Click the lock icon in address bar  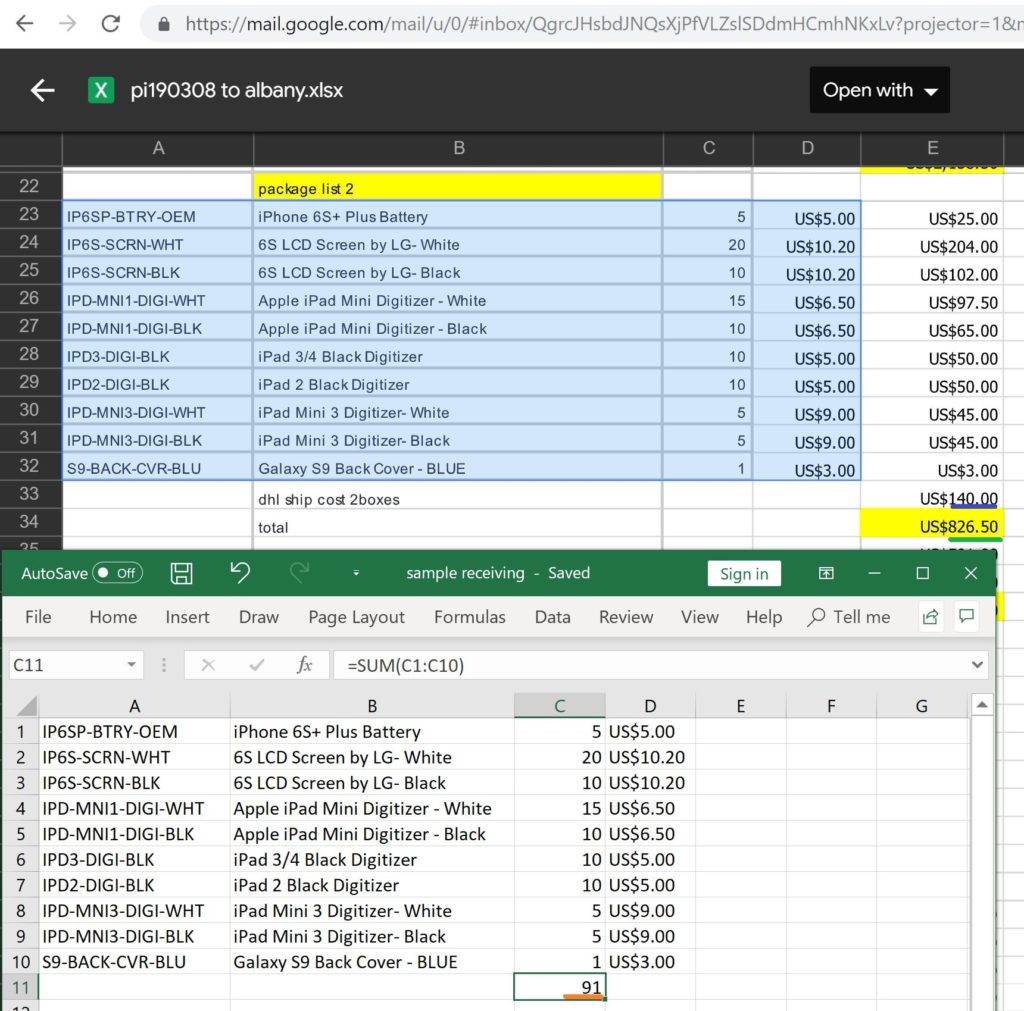click(x=164, y=24)
